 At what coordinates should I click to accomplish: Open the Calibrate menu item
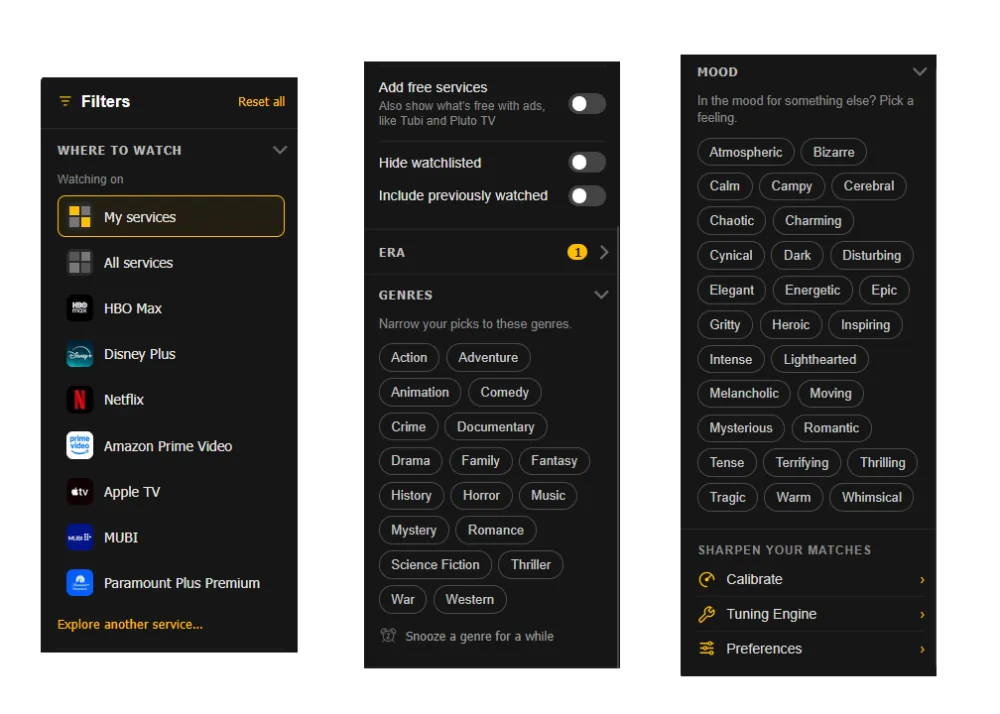coord(811,579)
